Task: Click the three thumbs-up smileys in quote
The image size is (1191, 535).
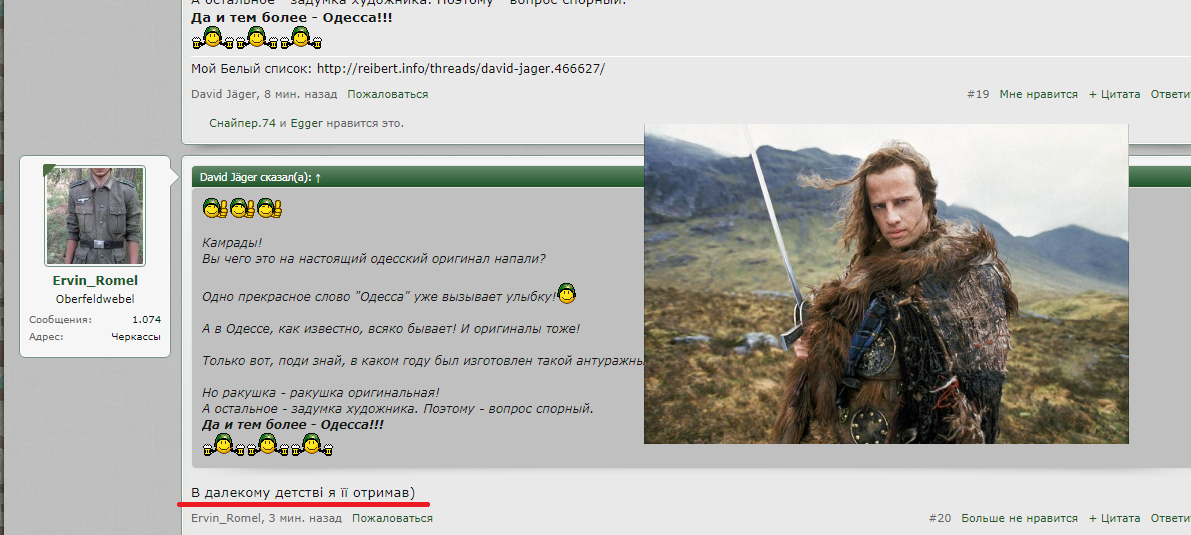Action: click(x=242, y=207)
